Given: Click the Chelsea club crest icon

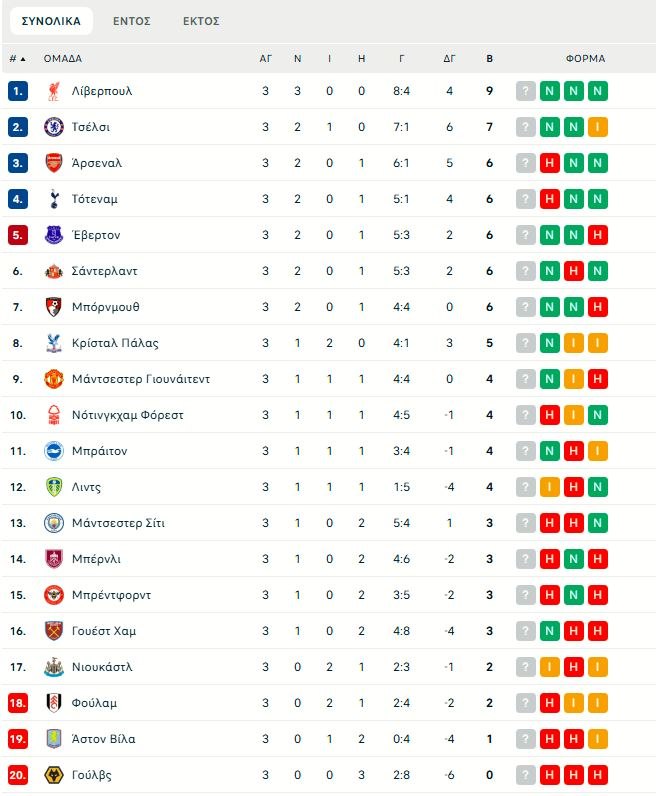Looking at the screenshot, I should [x=54, y=127].
